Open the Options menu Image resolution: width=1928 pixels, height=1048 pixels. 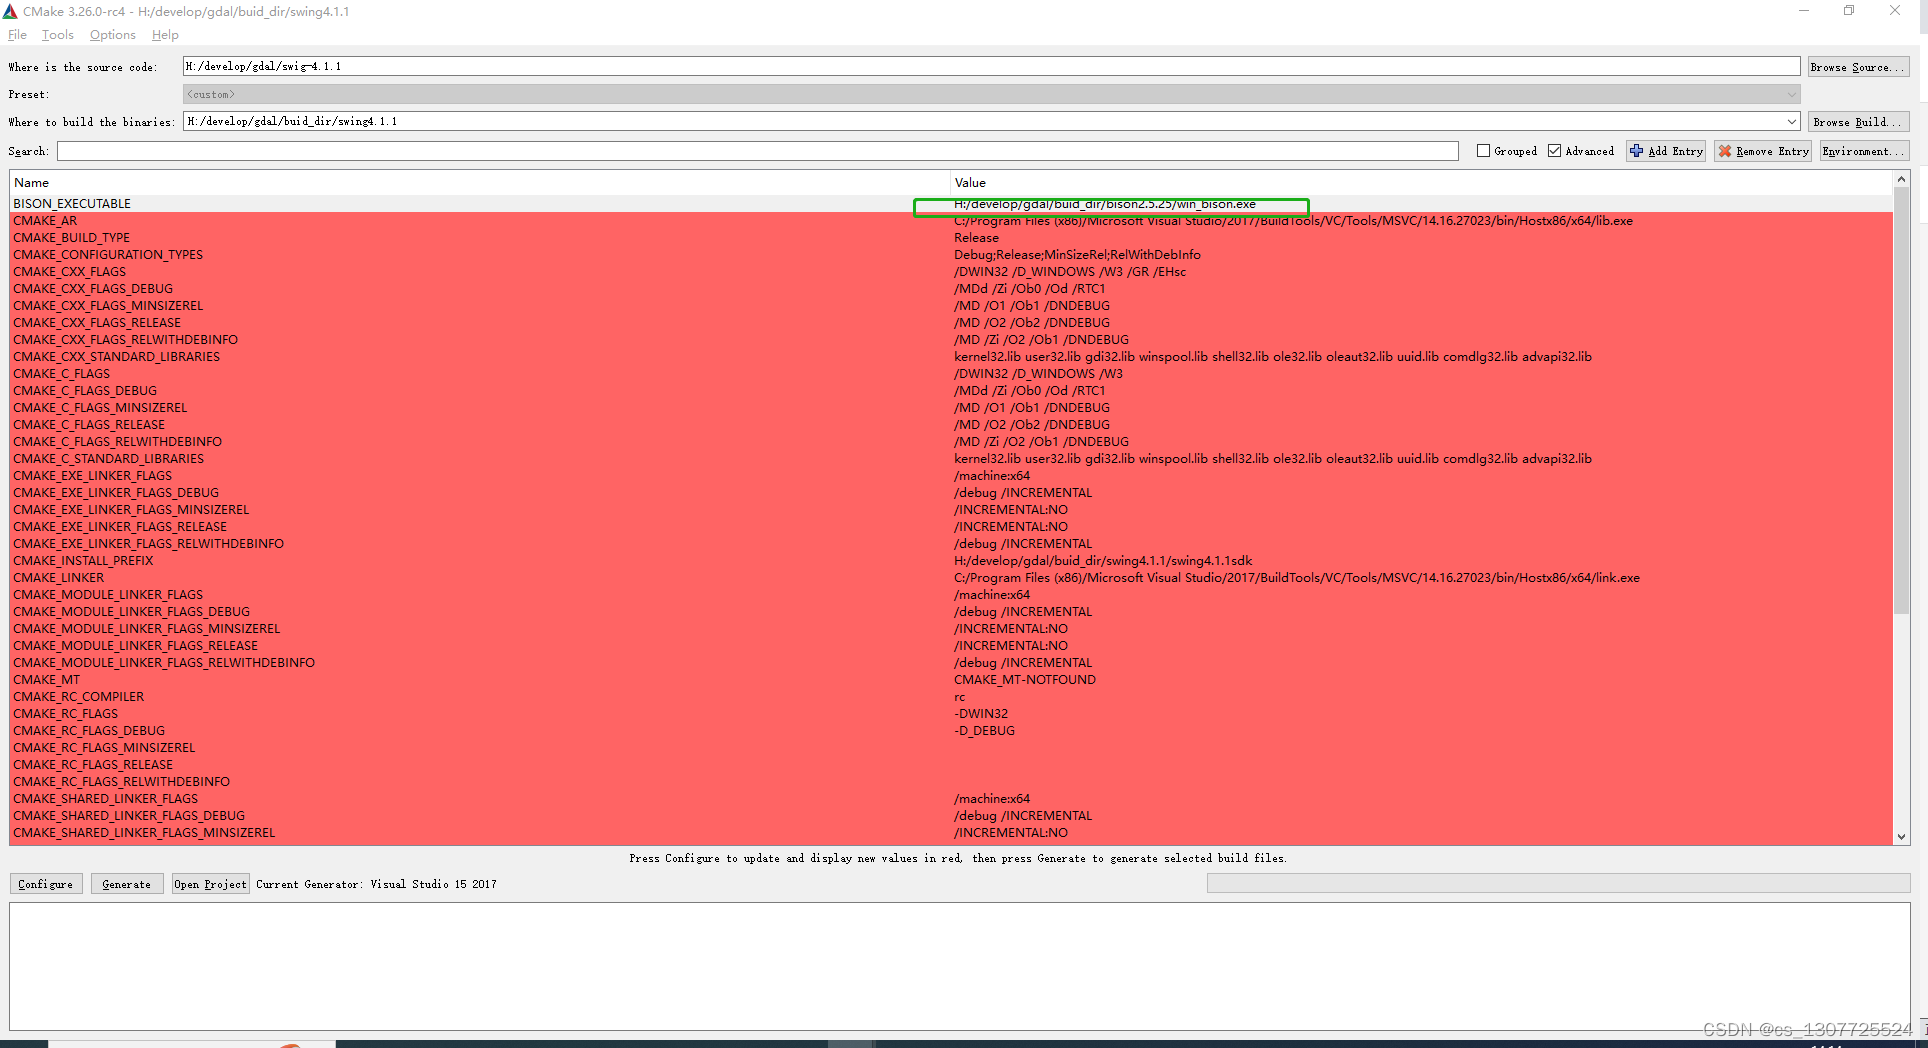coord(113,35)
